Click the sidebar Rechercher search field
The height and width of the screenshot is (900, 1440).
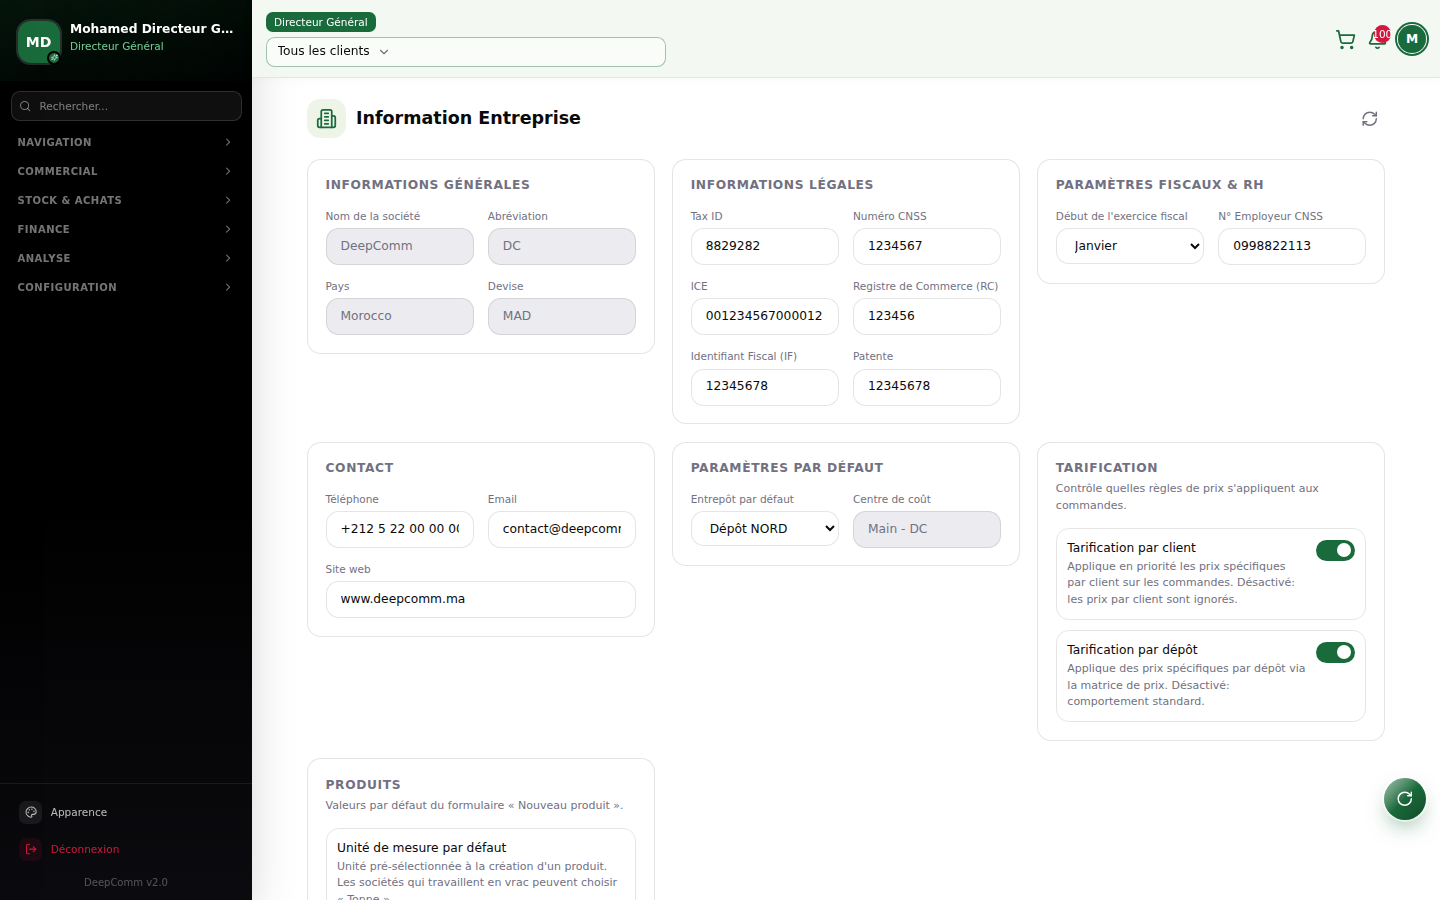click(x=126, y=106)
